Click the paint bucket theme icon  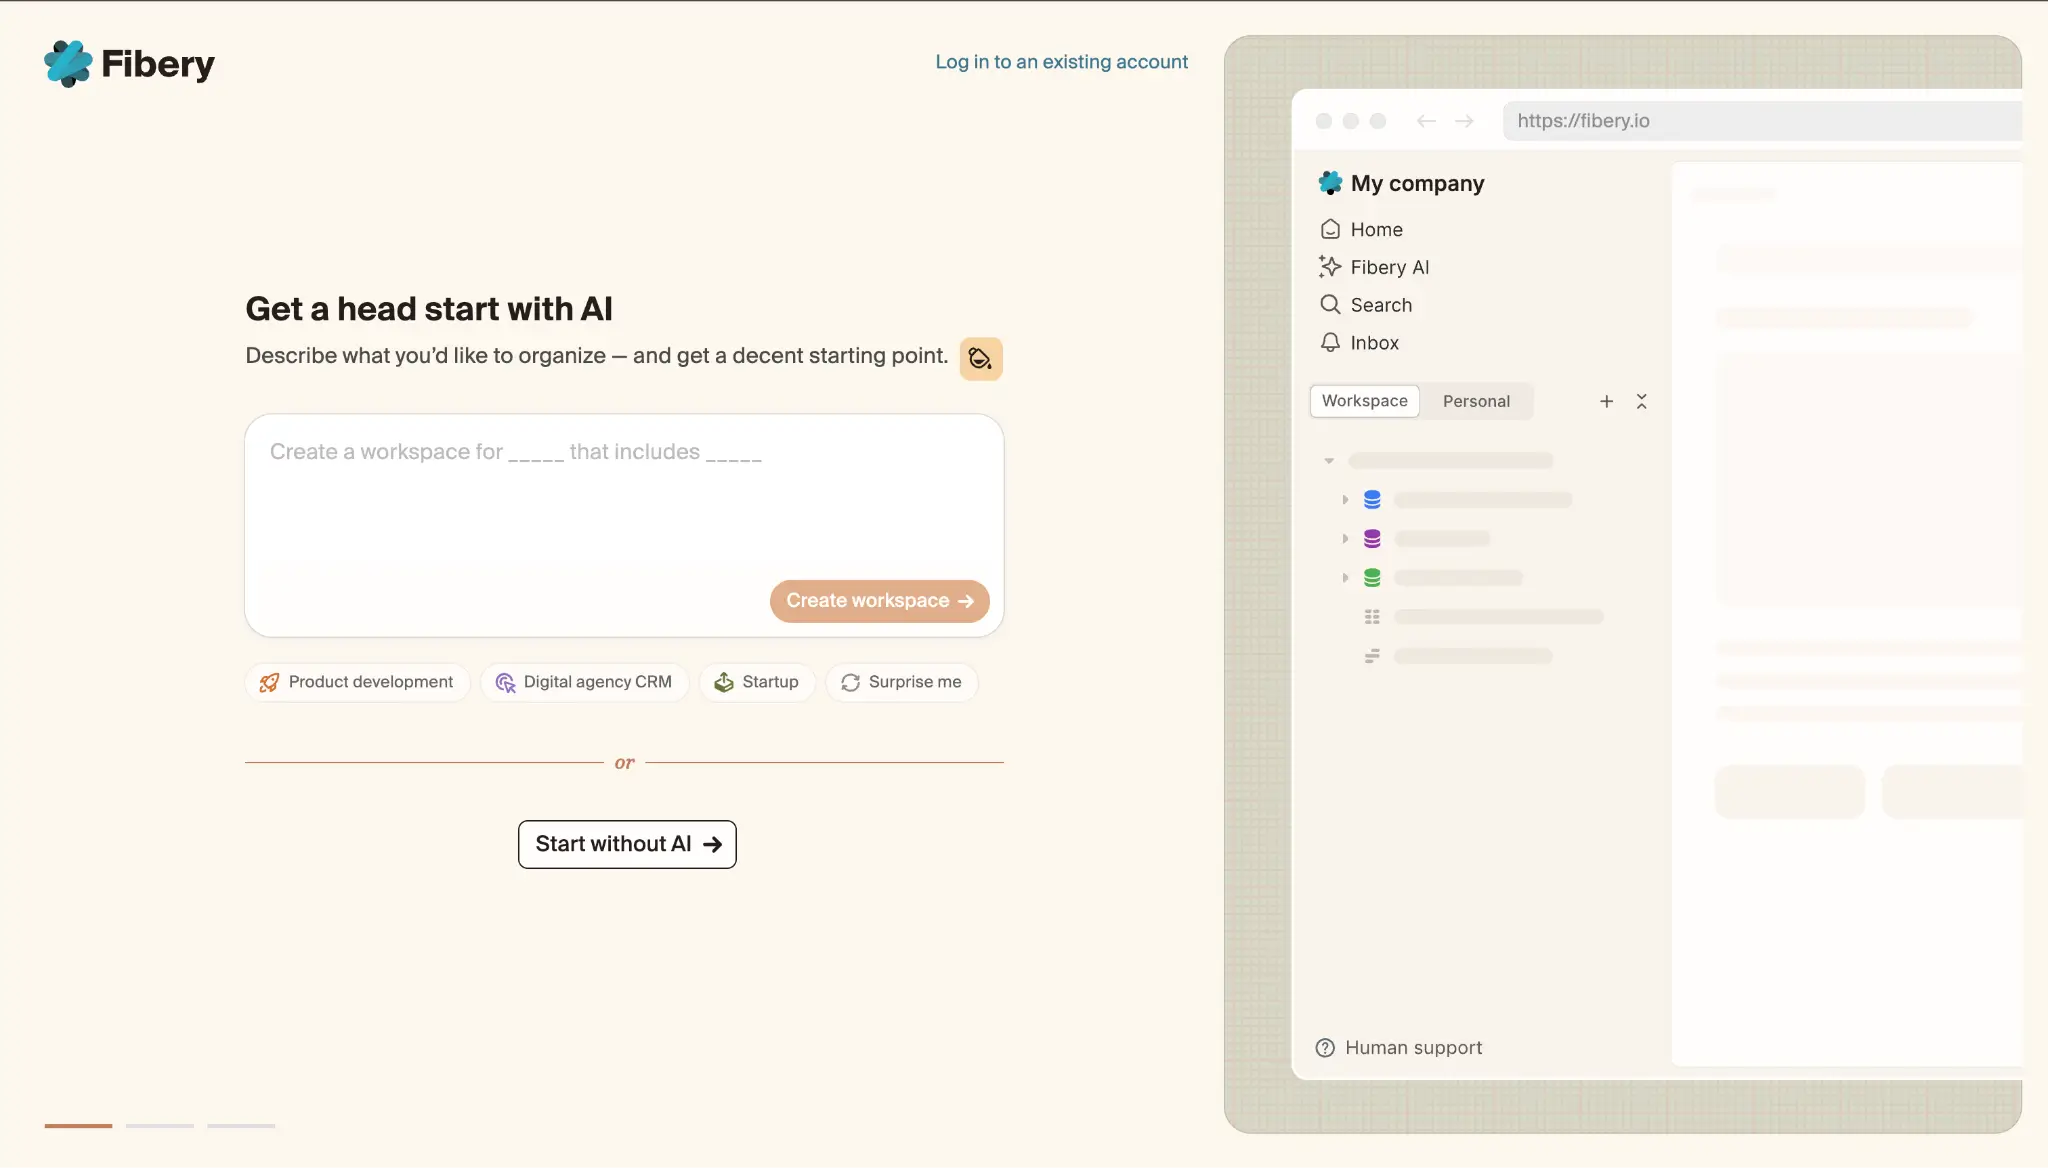pos(981,359)
